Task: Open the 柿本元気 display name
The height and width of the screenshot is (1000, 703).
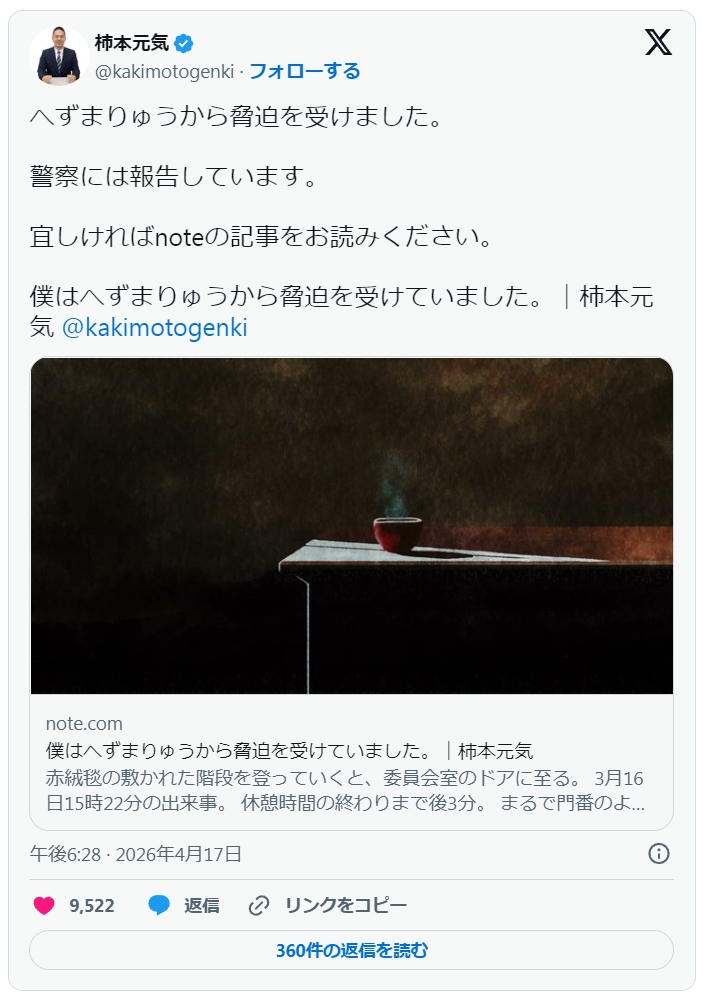Action: [x=131, y=43]
